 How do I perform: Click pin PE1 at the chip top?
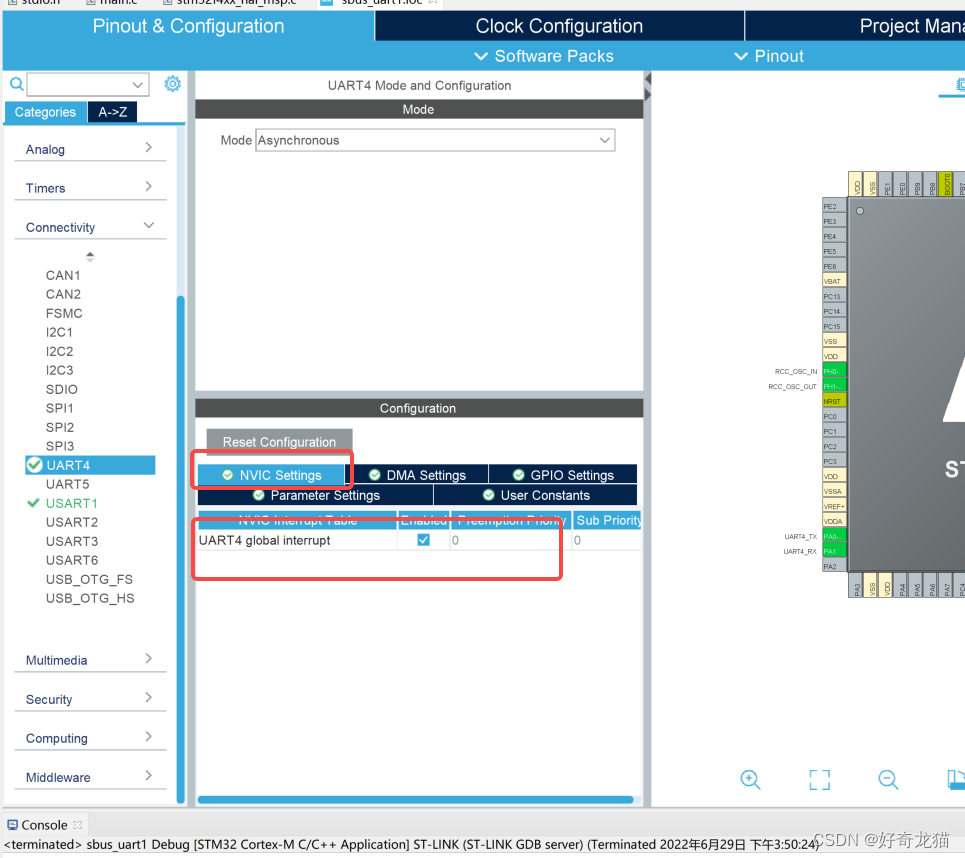tap(887, 184)
